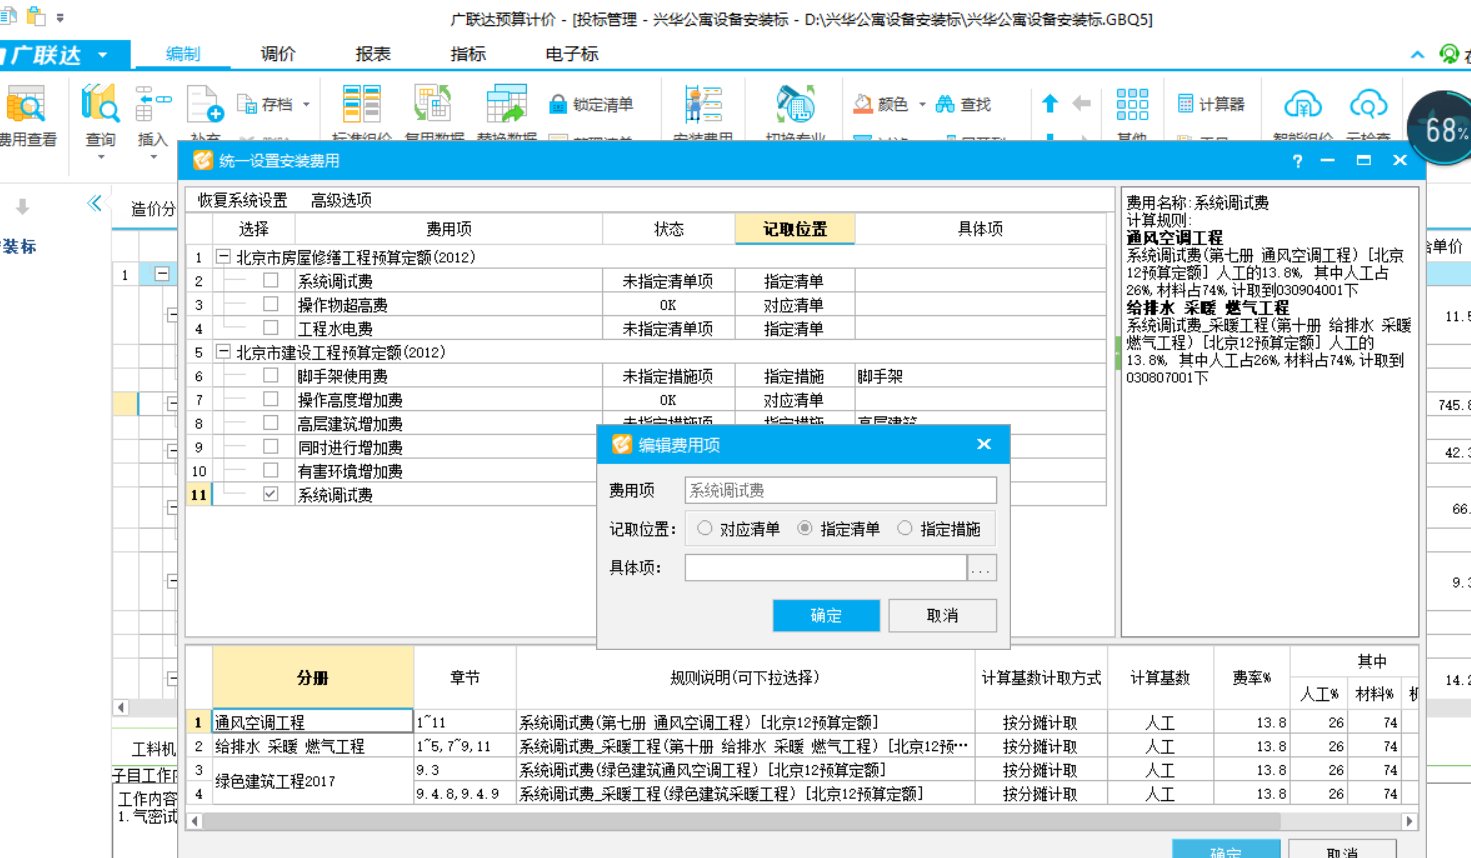Click the horizontal scrollbar under the 分册 table
Viewport: 1471px width, 858px height.
(741, 821)
